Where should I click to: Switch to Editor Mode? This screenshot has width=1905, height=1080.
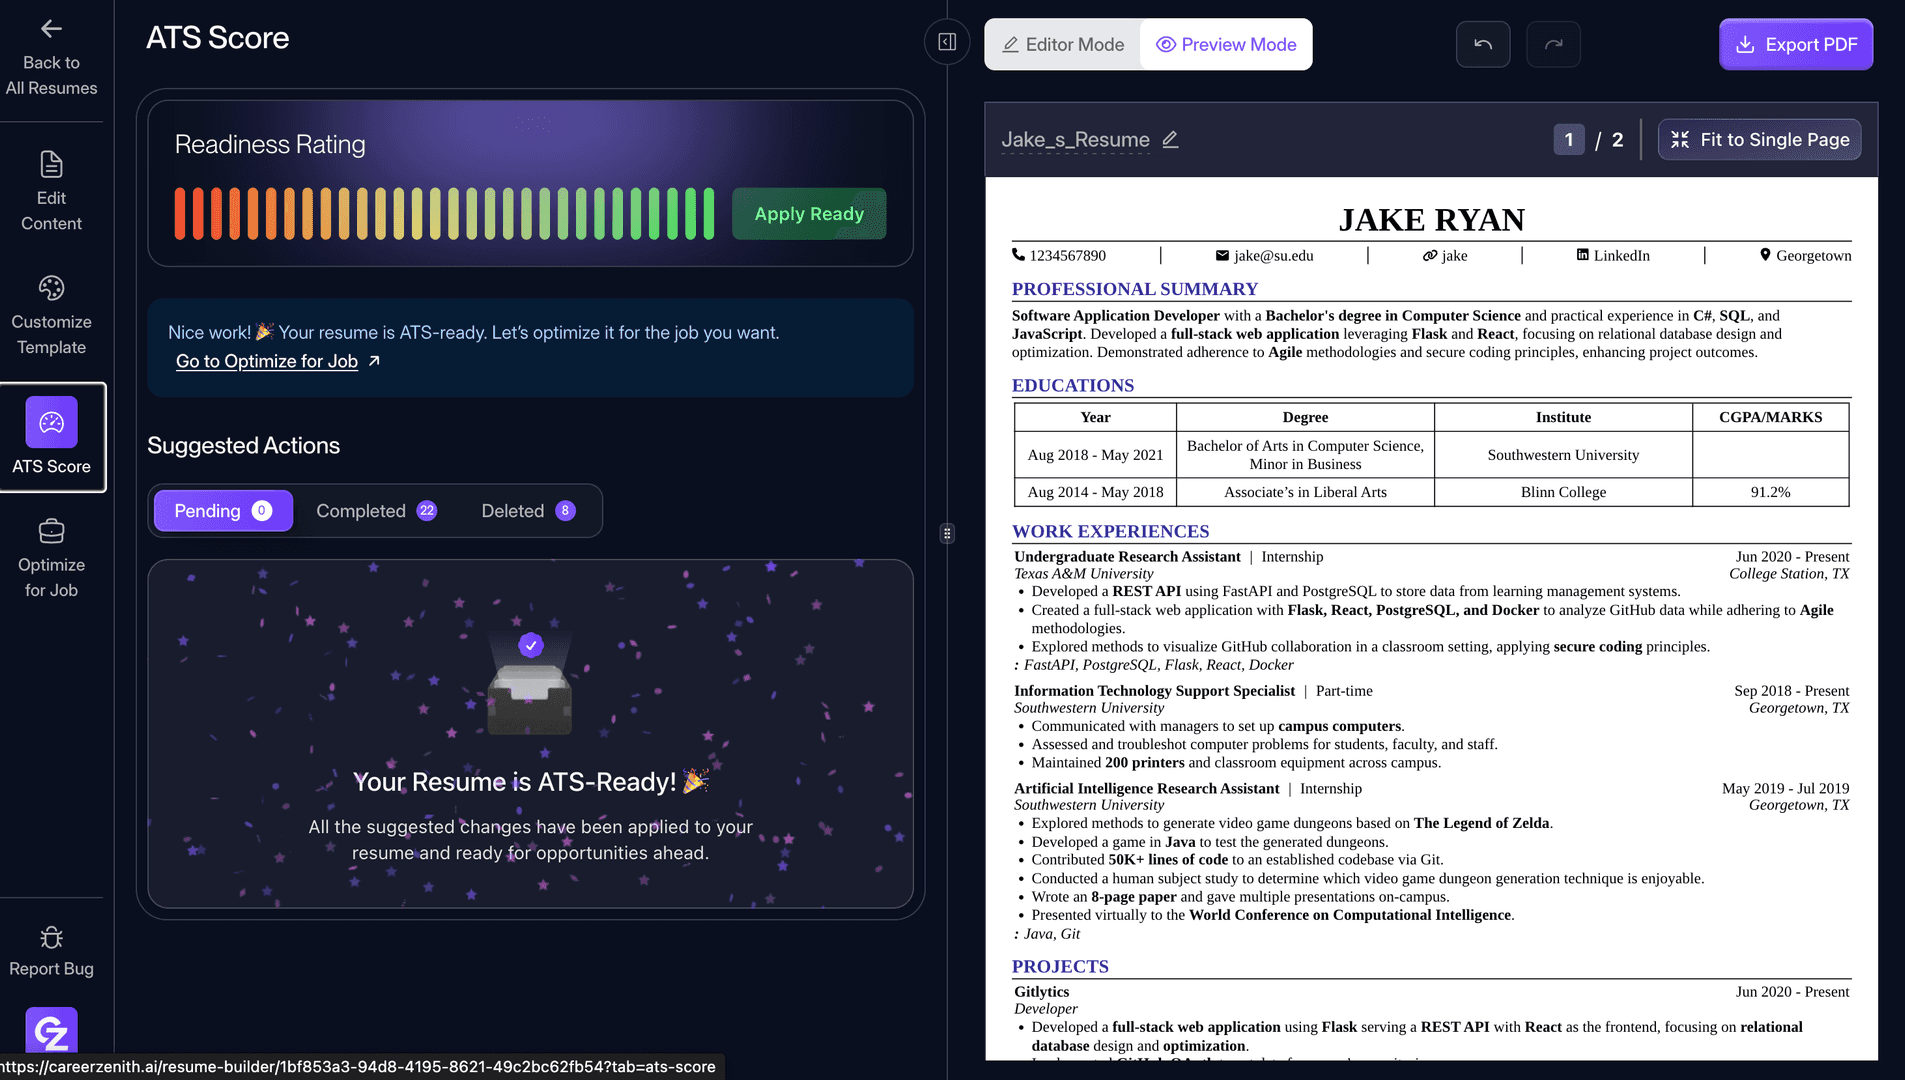click(1063, 44)
